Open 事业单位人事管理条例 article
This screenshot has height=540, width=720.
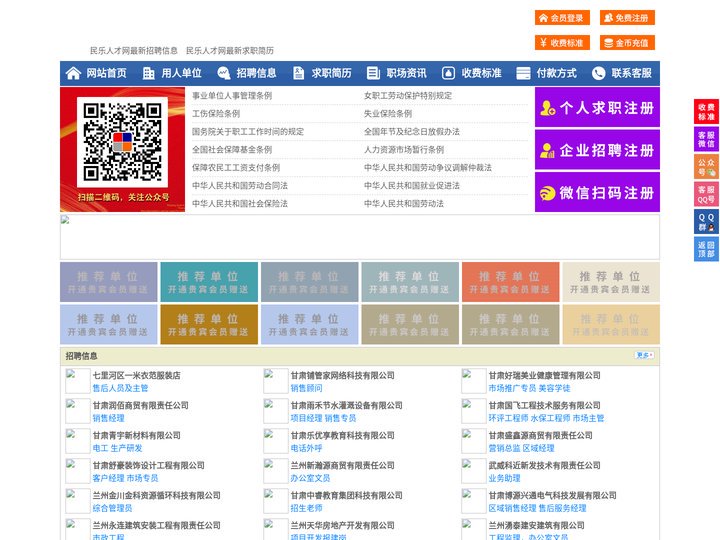pos(232,96)
